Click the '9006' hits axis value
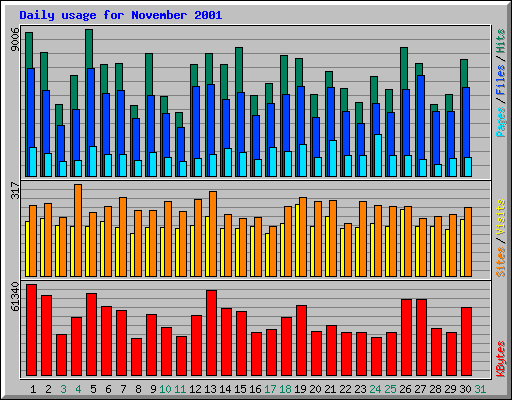 point(15,40)
